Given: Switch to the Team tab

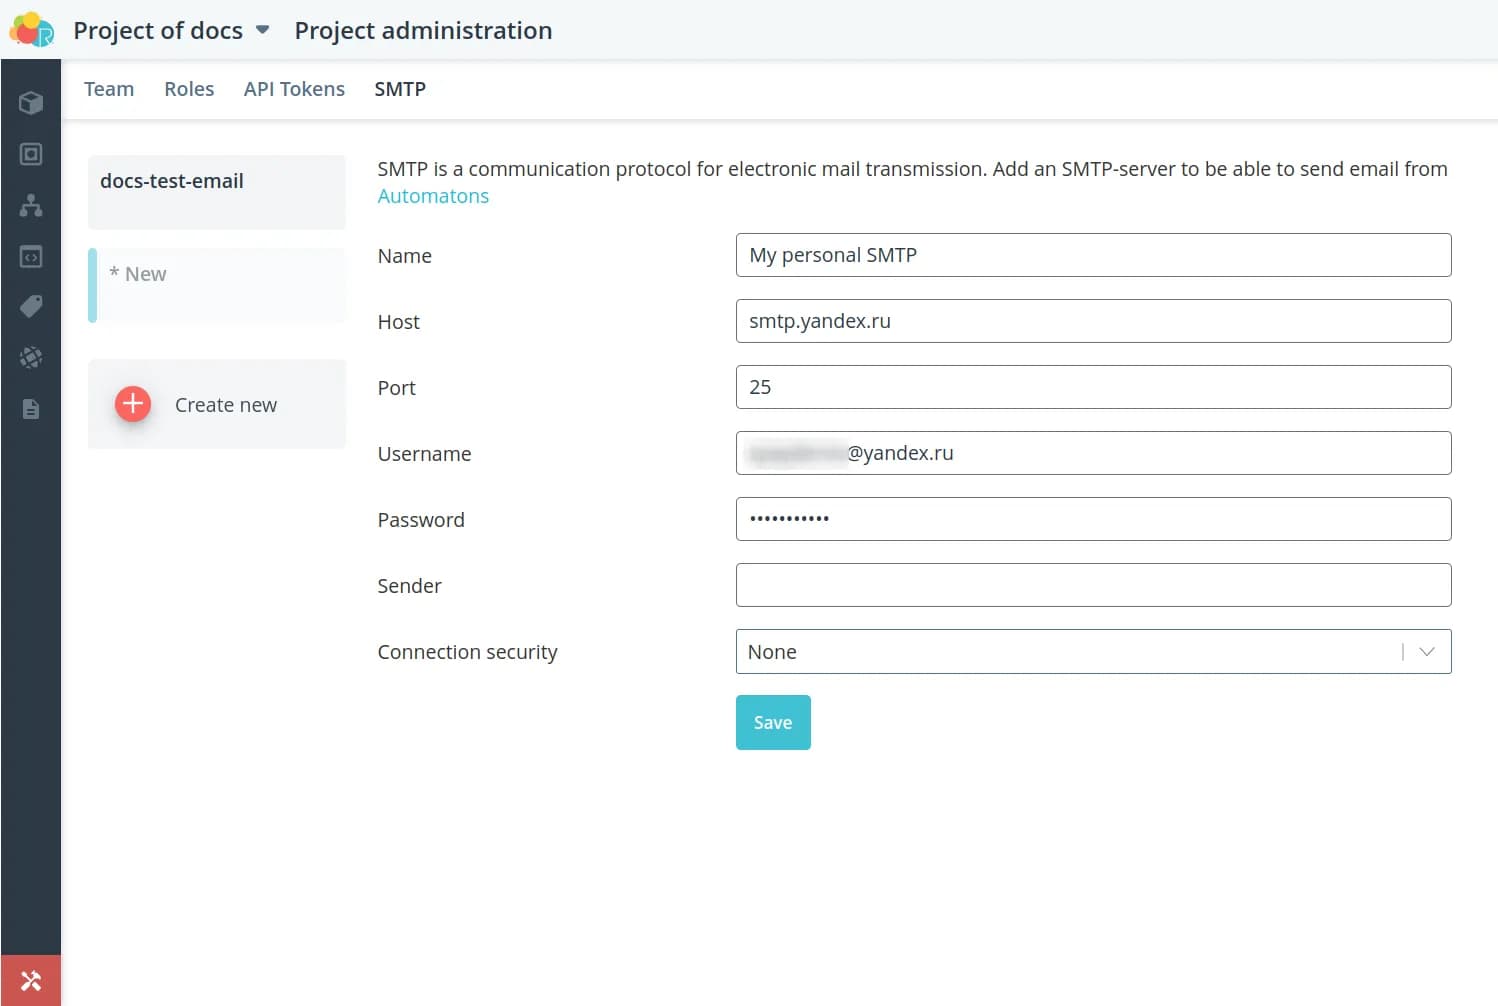Looking at the screenshot, I should (109, 89).
